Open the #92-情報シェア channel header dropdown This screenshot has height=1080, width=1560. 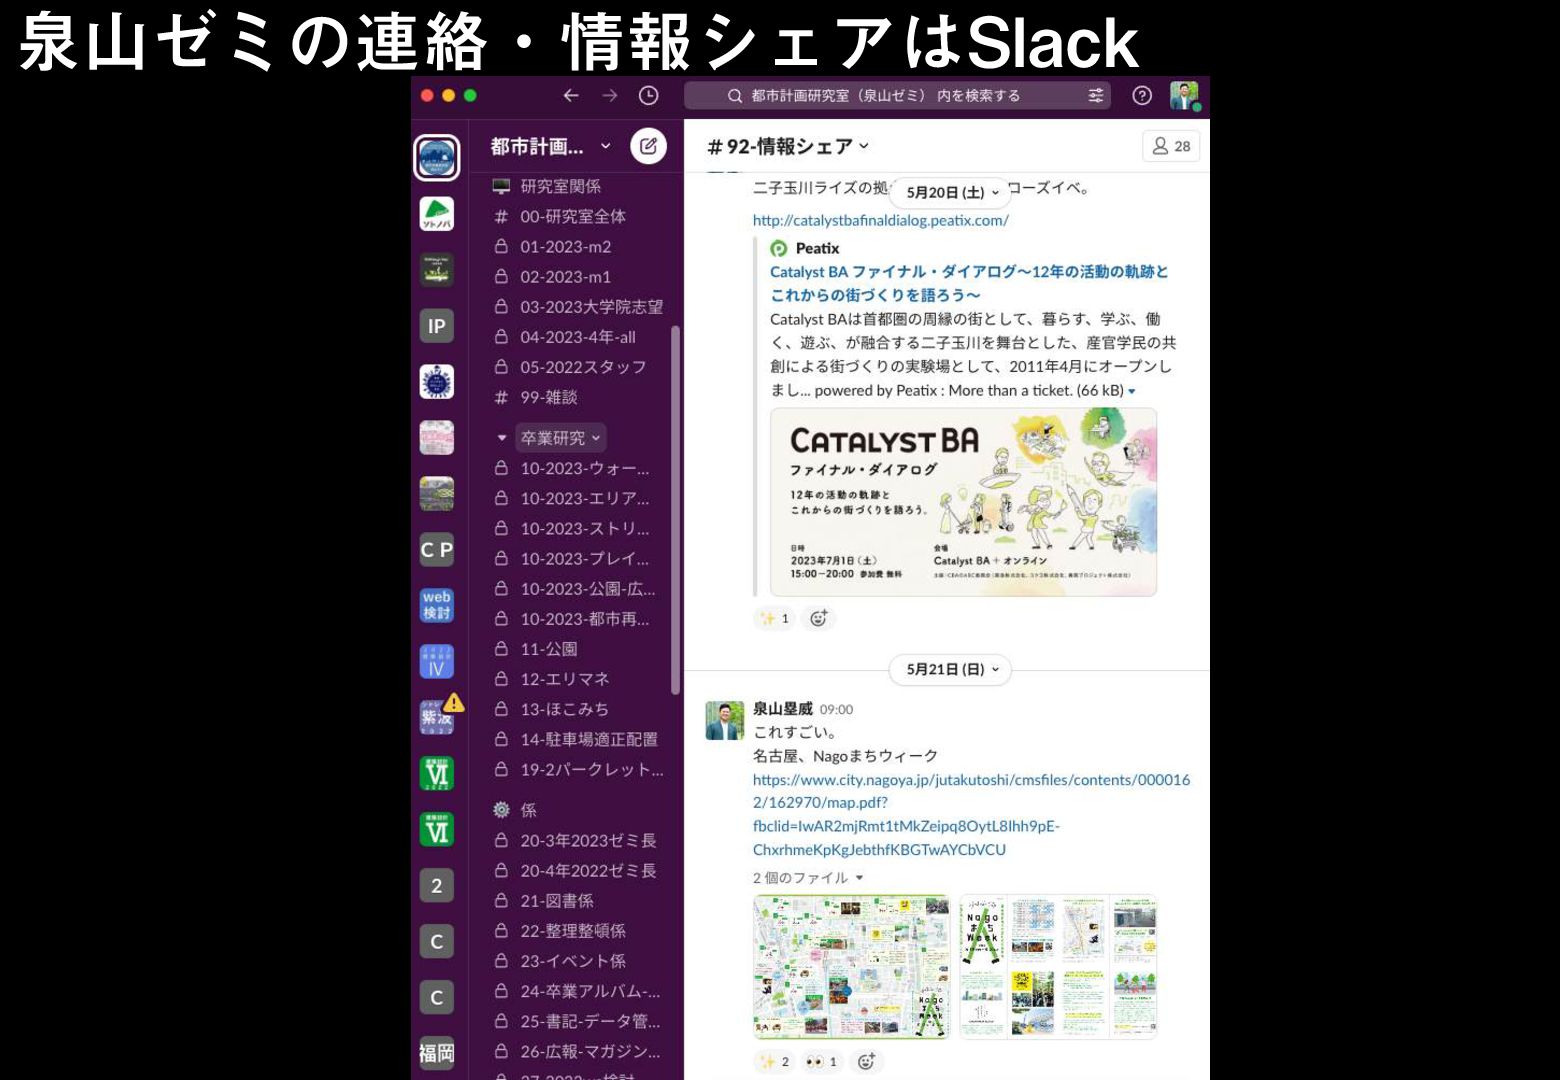point(788,146)
